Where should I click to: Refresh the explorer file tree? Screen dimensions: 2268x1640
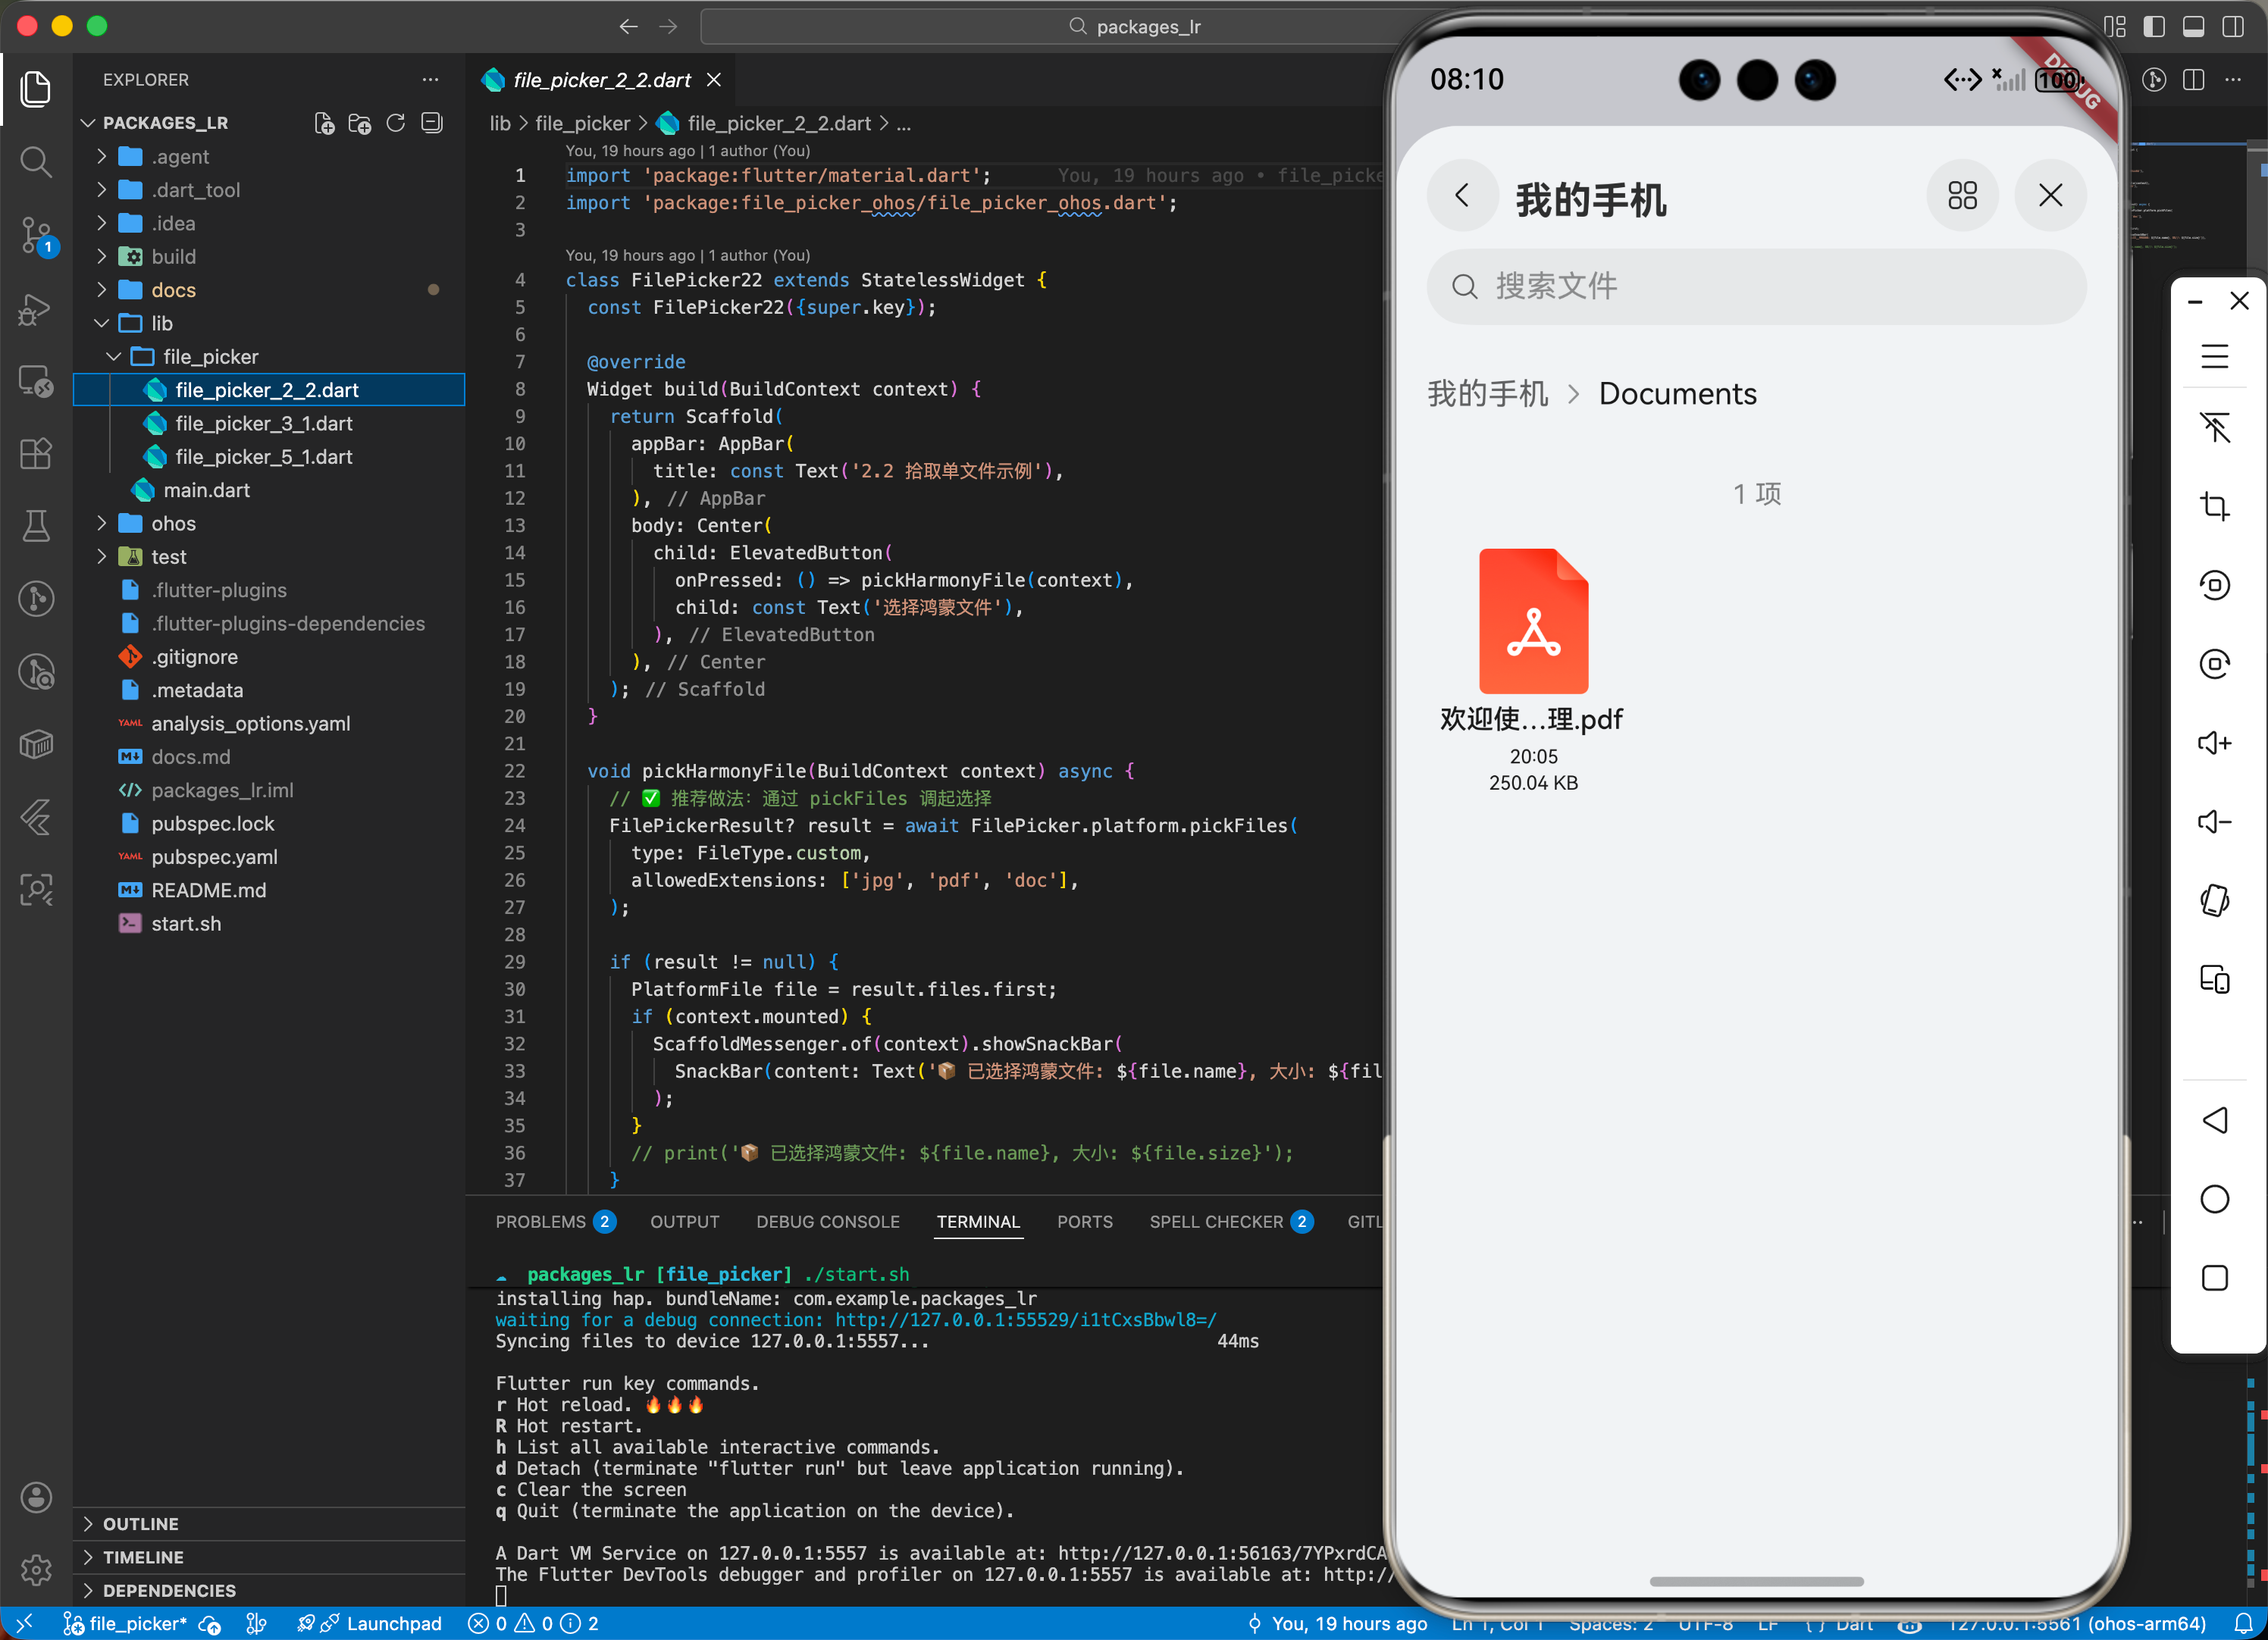click(396, 123)
